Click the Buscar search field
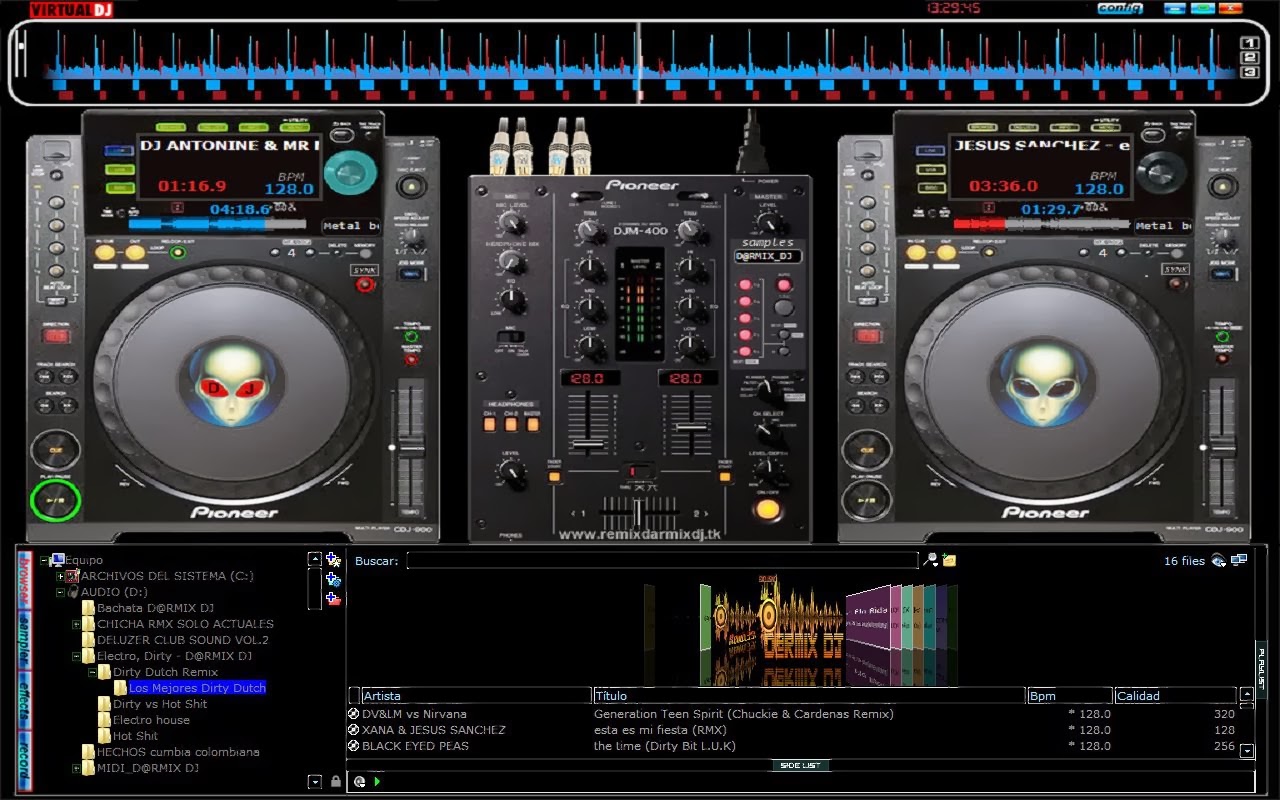The height and width of the screenshot is (800, 1280). tap(662, 561)
